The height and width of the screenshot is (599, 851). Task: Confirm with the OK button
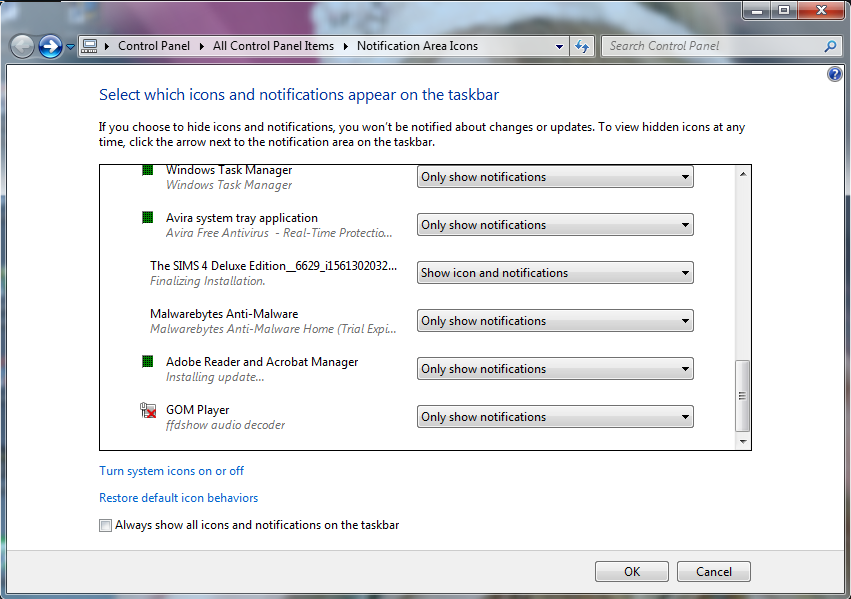point(632,572)
